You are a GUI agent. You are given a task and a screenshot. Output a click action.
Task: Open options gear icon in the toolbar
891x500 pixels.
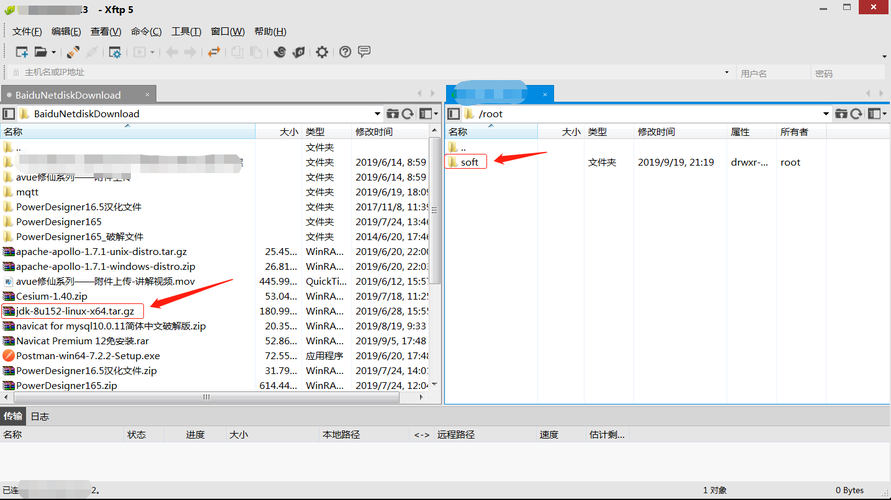click(322, 52)
